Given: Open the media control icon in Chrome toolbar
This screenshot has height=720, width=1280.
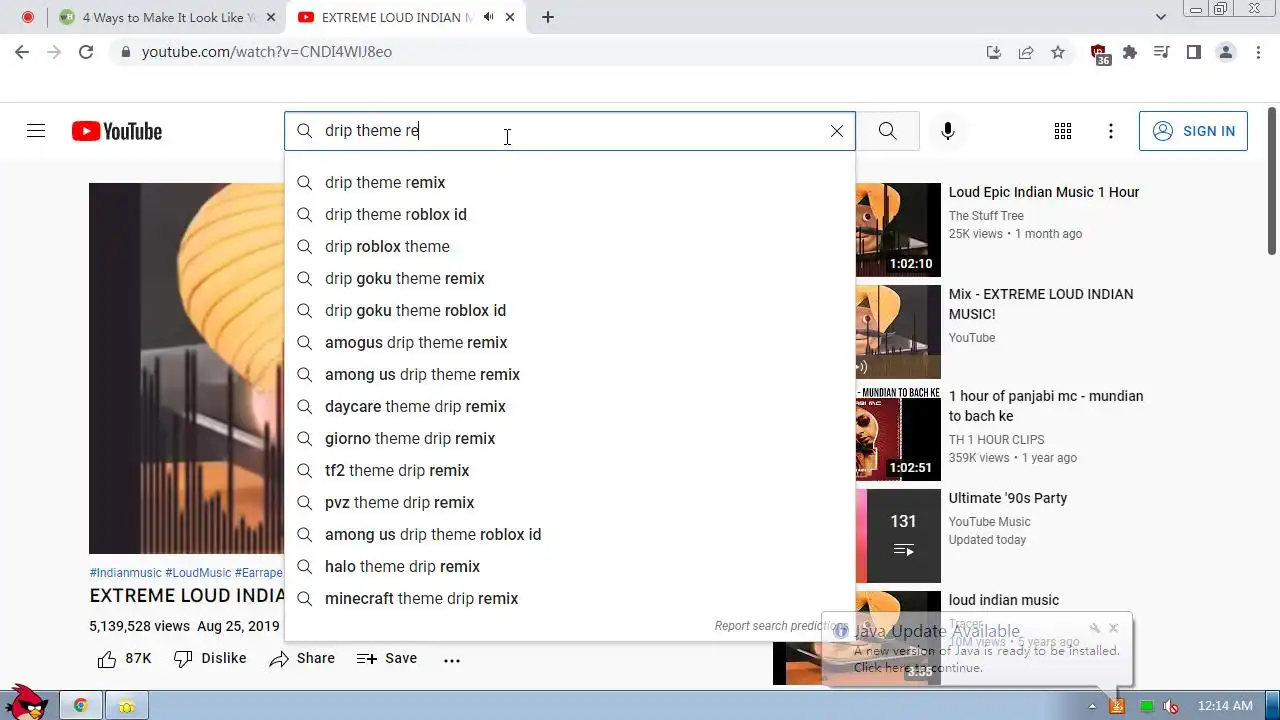Looking at the screenshot, I should pos(1162,52).
